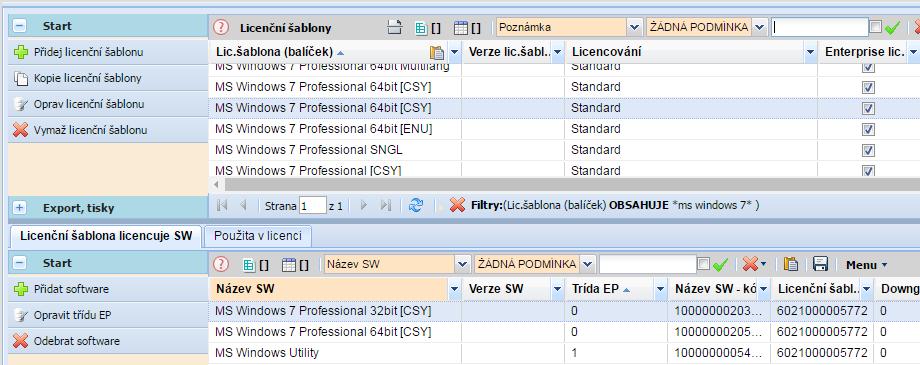Toggle Enterprise lic. checkbox for 64bit [ENU] row

point(868,129)
